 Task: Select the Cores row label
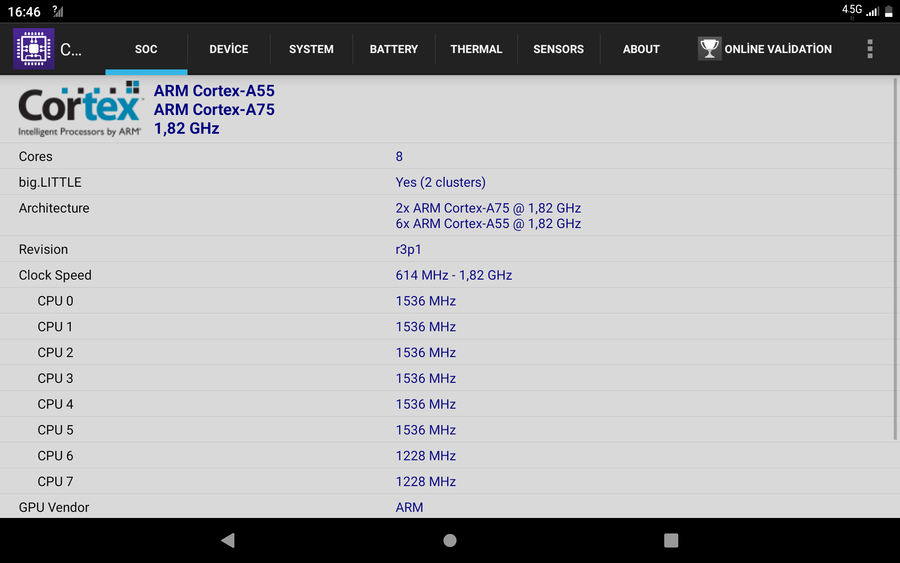click(36, 156)
